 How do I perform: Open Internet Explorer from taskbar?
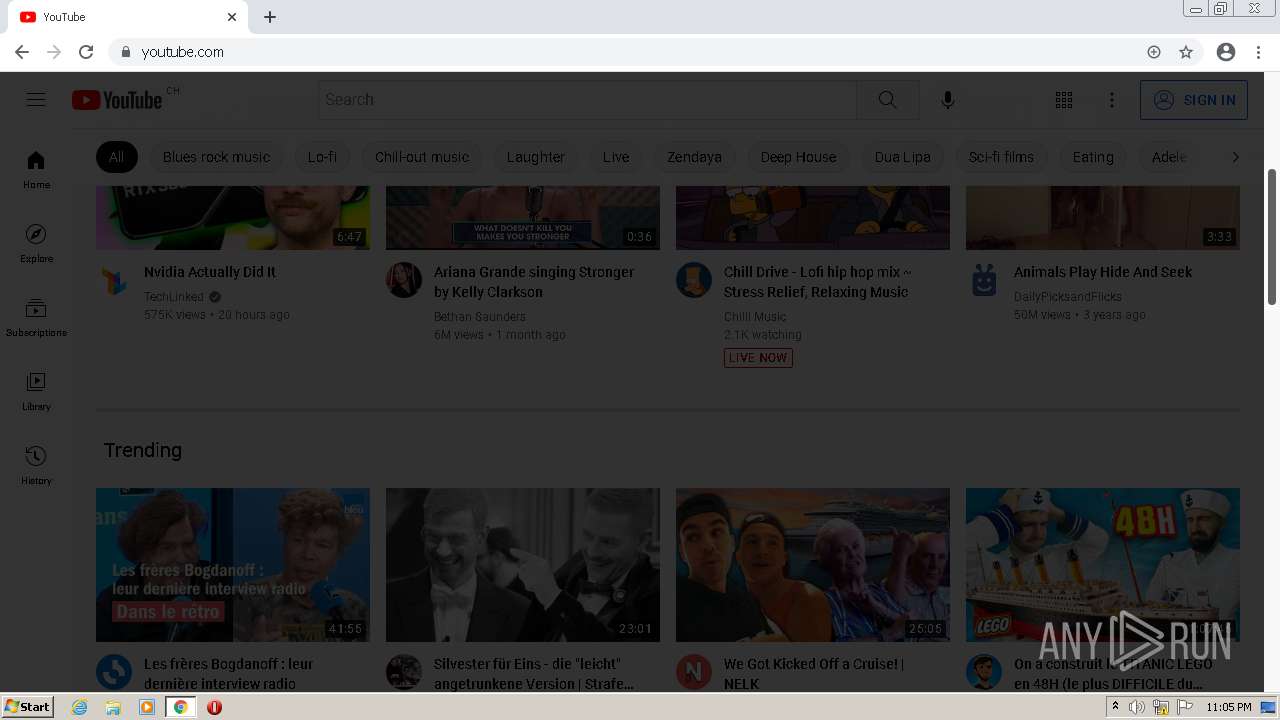(x=80, y=707)
